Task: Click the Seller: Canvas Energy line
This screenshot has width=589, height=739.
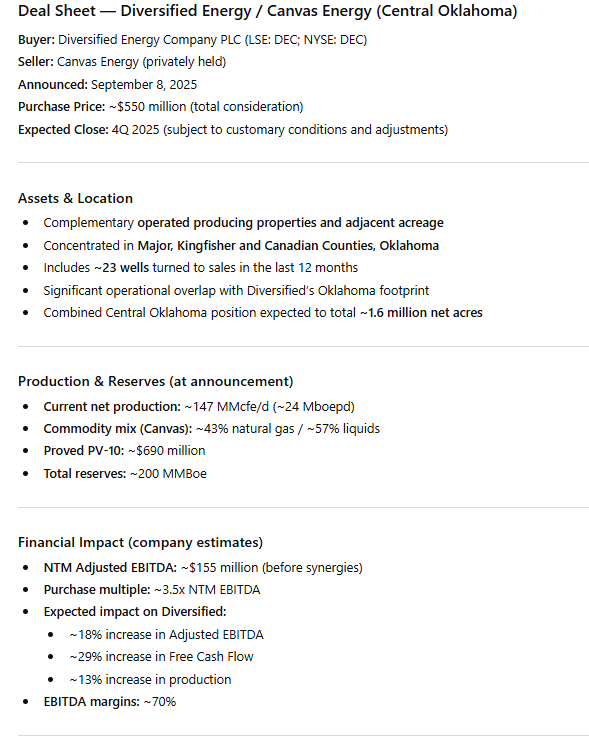Action: pyautogui.click(x=122, y=62)
